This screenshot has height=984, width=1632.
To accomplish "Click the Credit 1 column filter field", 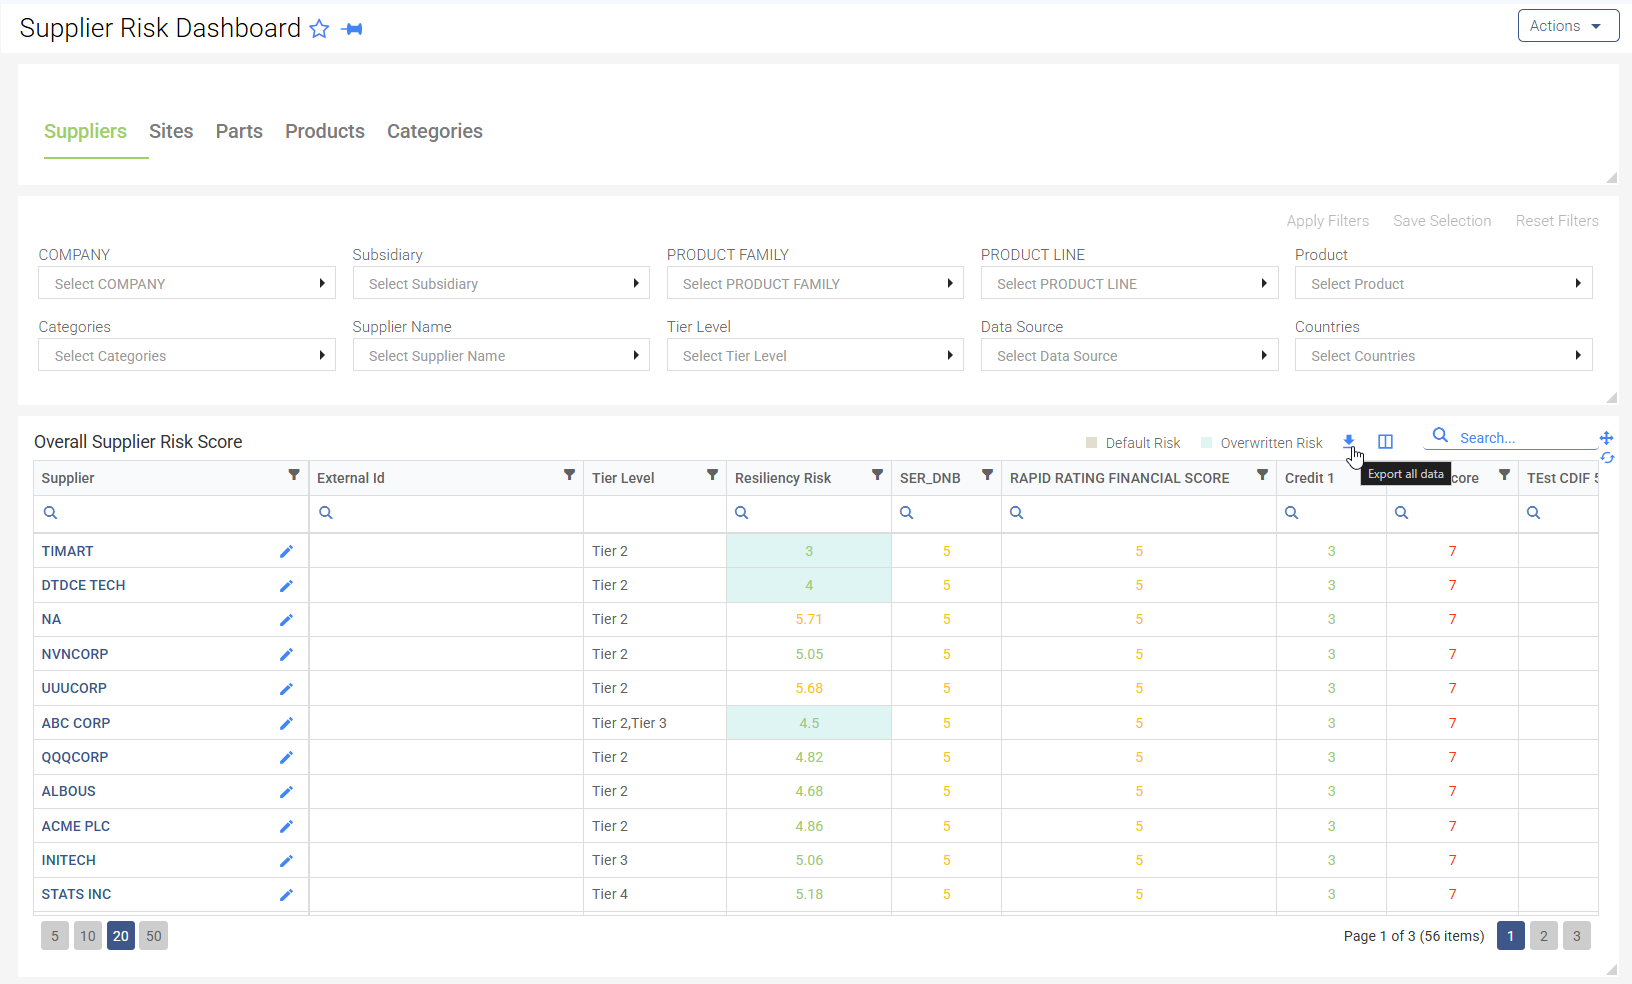I will coord(1331,513).
